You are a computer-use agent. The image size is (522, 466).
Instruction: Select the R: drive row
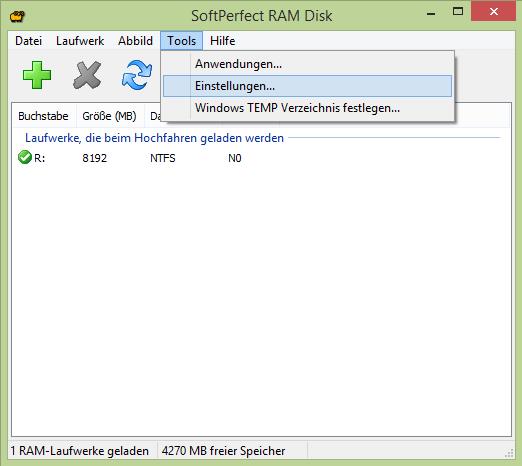tap(261, 158)
